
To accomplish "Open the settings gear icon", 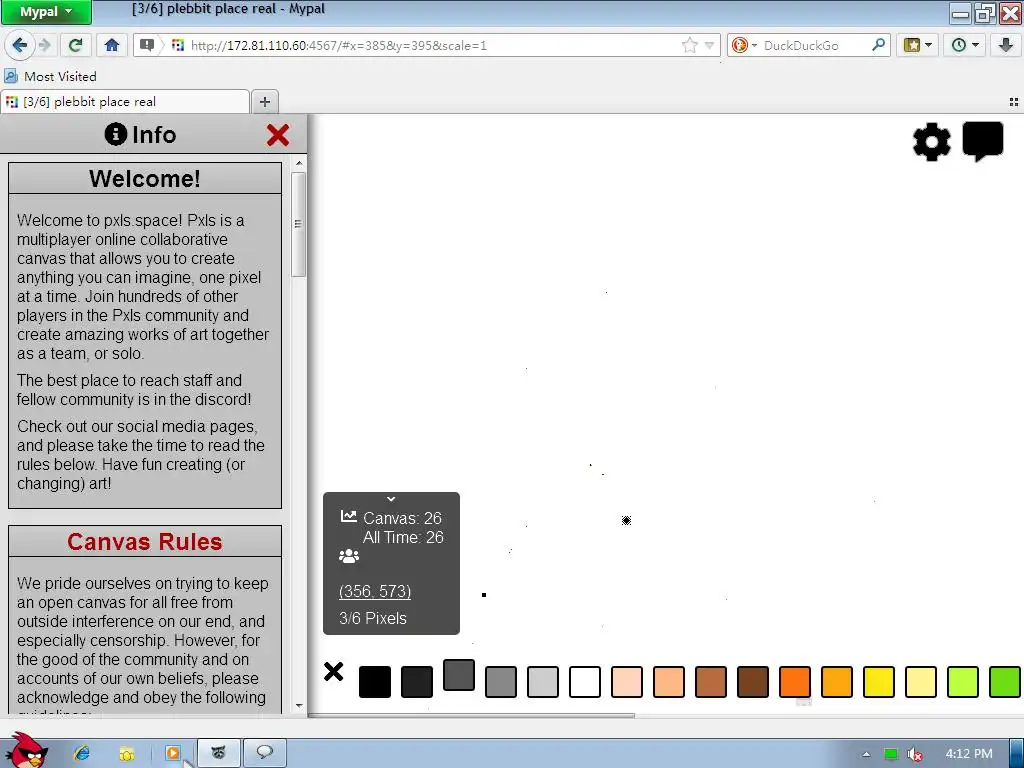I will pos(932,142).
